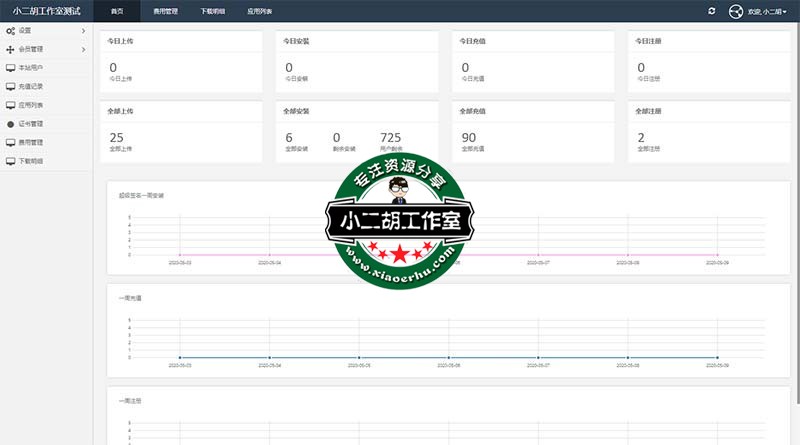Click the monitor icon beside sidebar 下载明细
800x445 pixels.
click(x=10, y=161)
